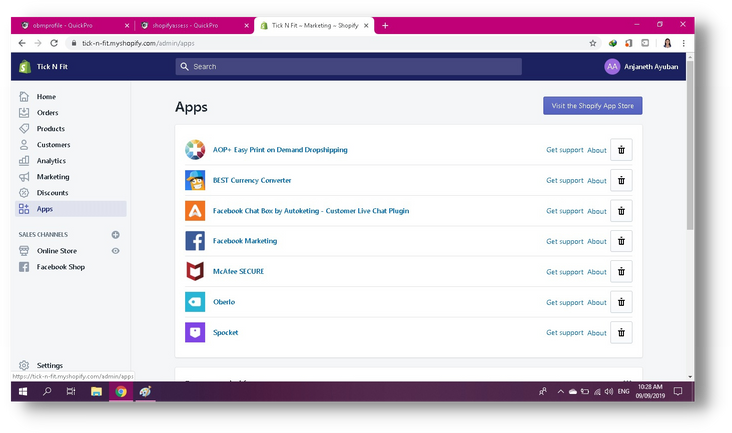View Online Store with eye icon
Viewport: 732px width, 433px height.
pyautogui.click(x=115, y=251)
